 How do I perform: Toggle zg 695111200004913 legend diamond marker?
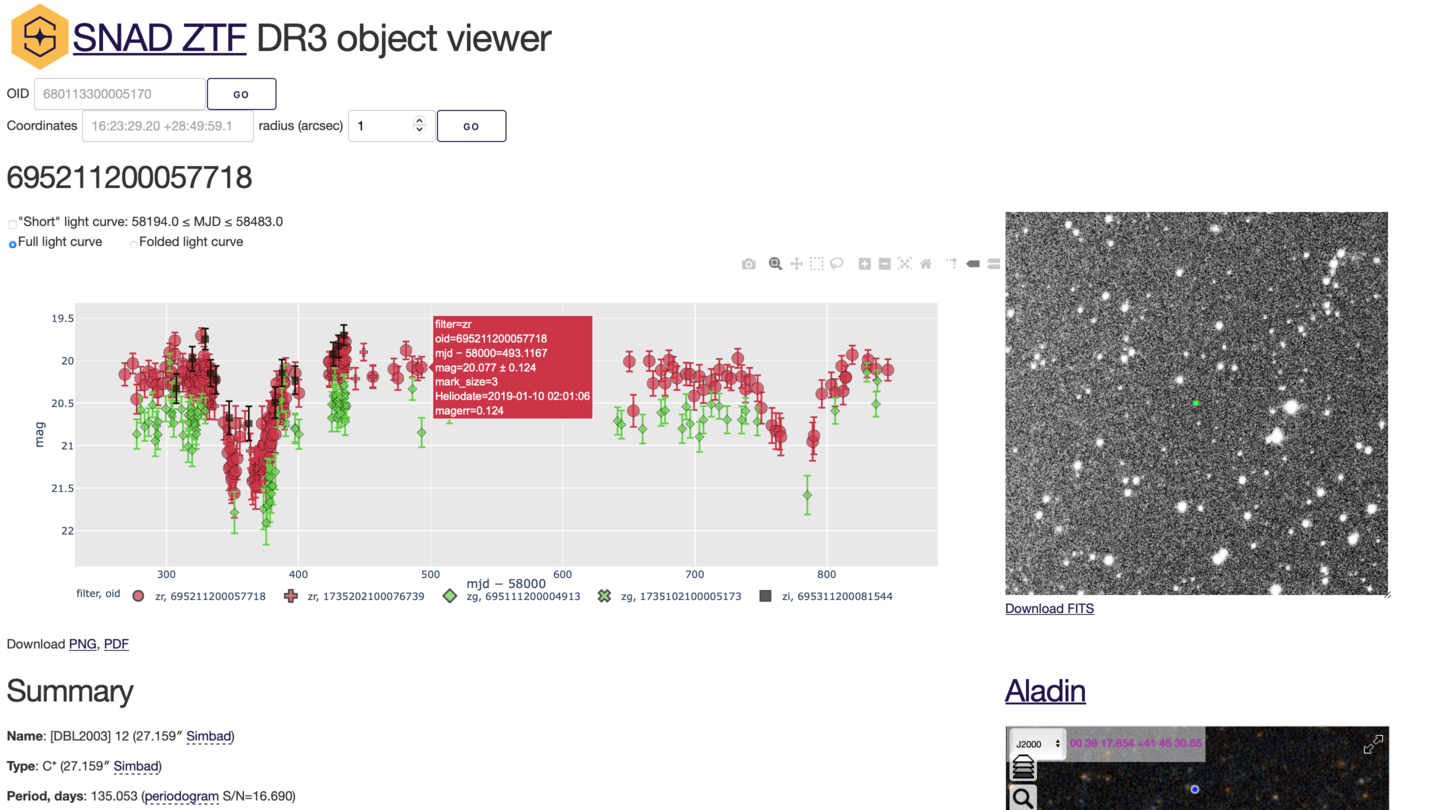(x=450, y=596)
